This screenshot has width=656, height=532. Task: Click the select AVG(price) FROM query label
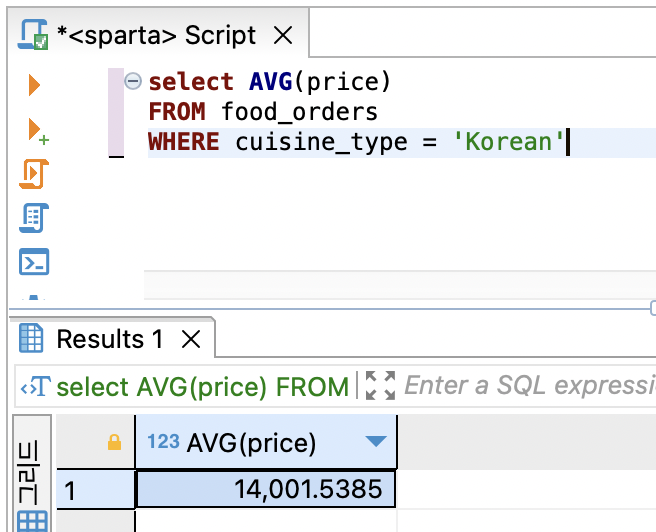(x=202, y=386)
